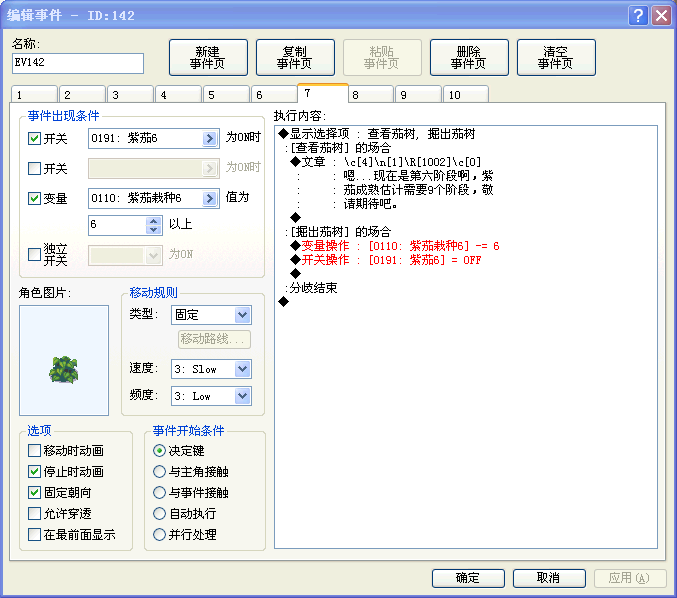Click the help question mark icon
This screenshot has width=677, height=598.
[638, 16]
